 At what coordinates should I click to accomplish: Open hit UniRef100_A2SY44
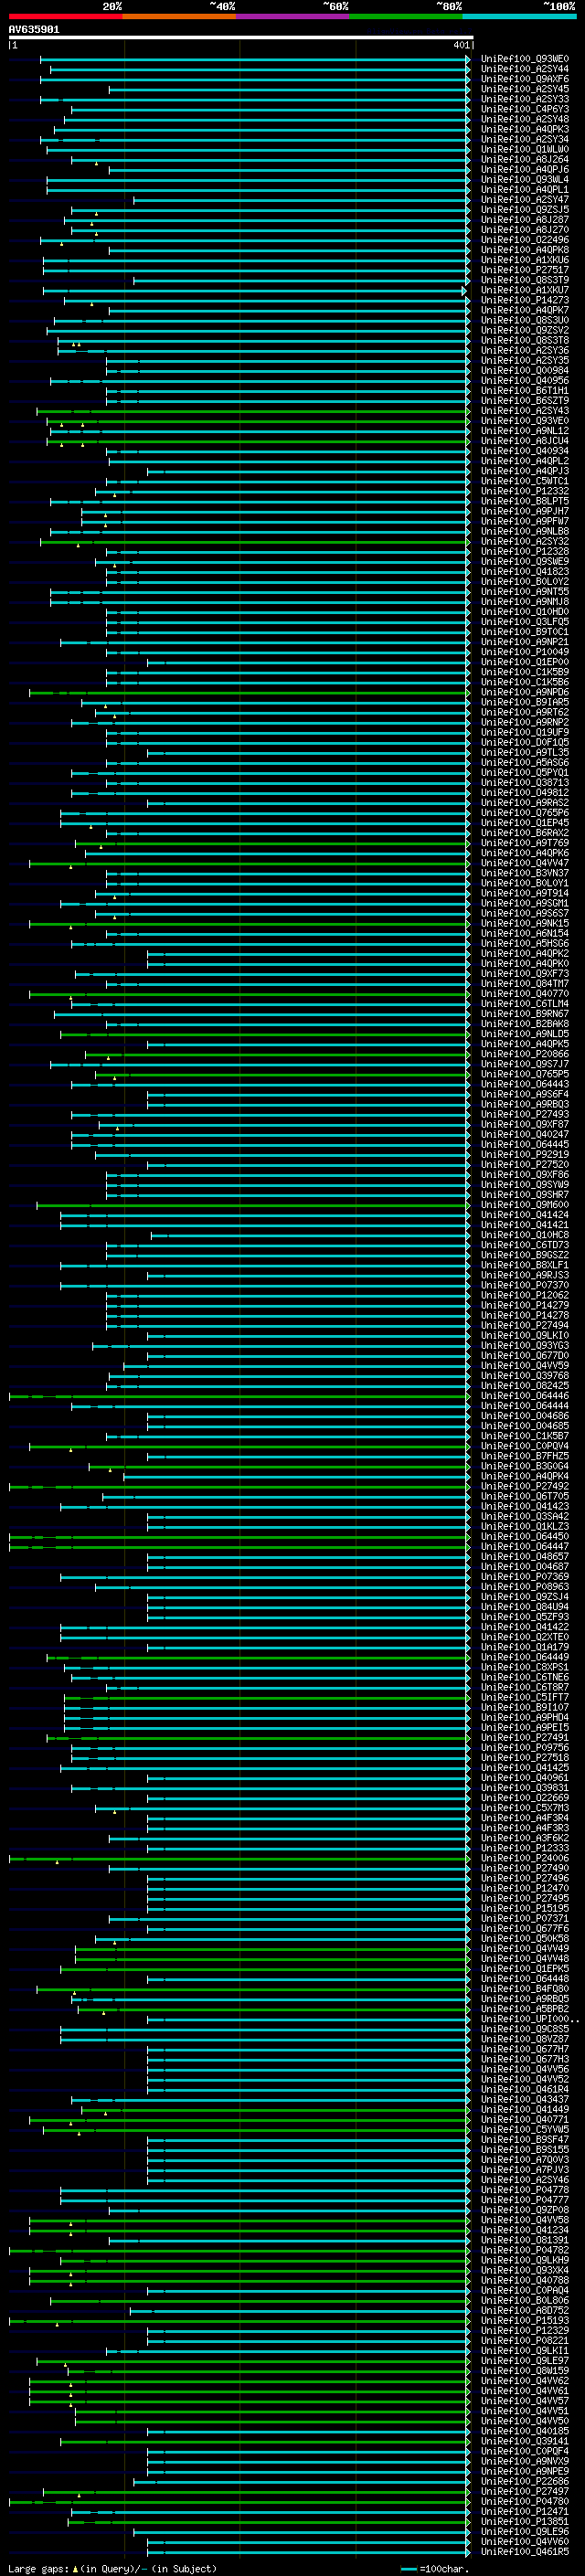[x=525, y=69]
